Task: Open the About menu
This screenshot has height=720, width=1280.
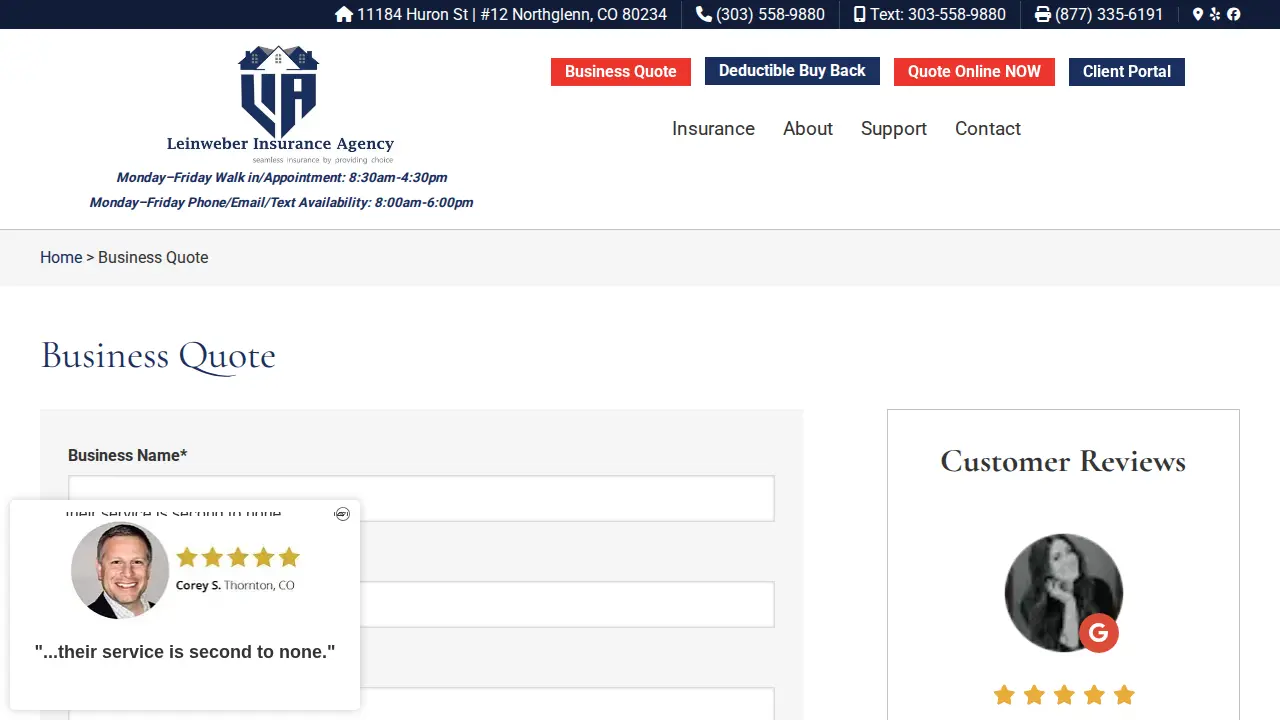Action: point(808,129)
